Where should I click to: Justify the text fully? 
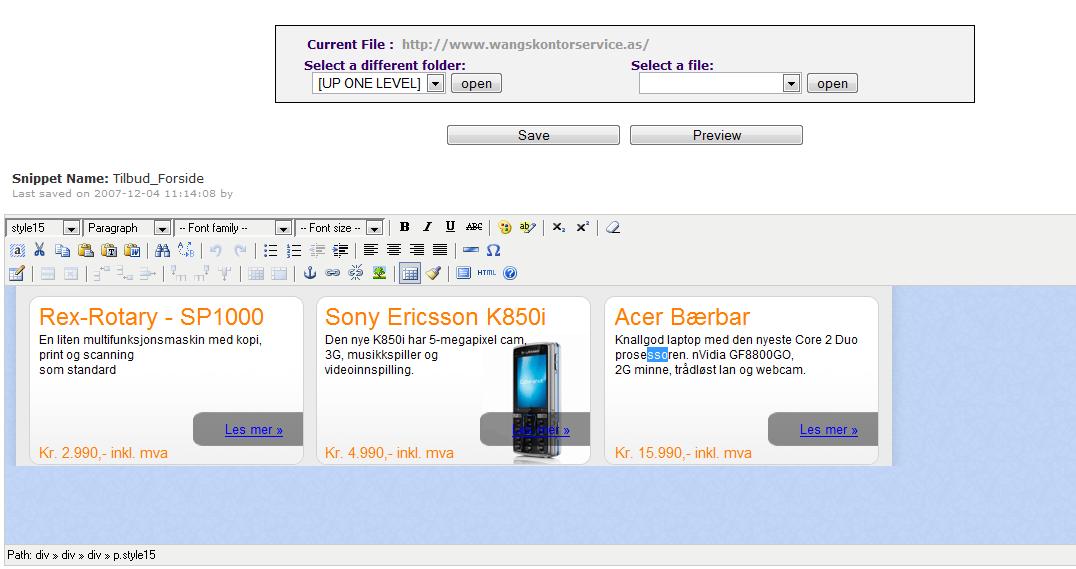tap(440, 251)
